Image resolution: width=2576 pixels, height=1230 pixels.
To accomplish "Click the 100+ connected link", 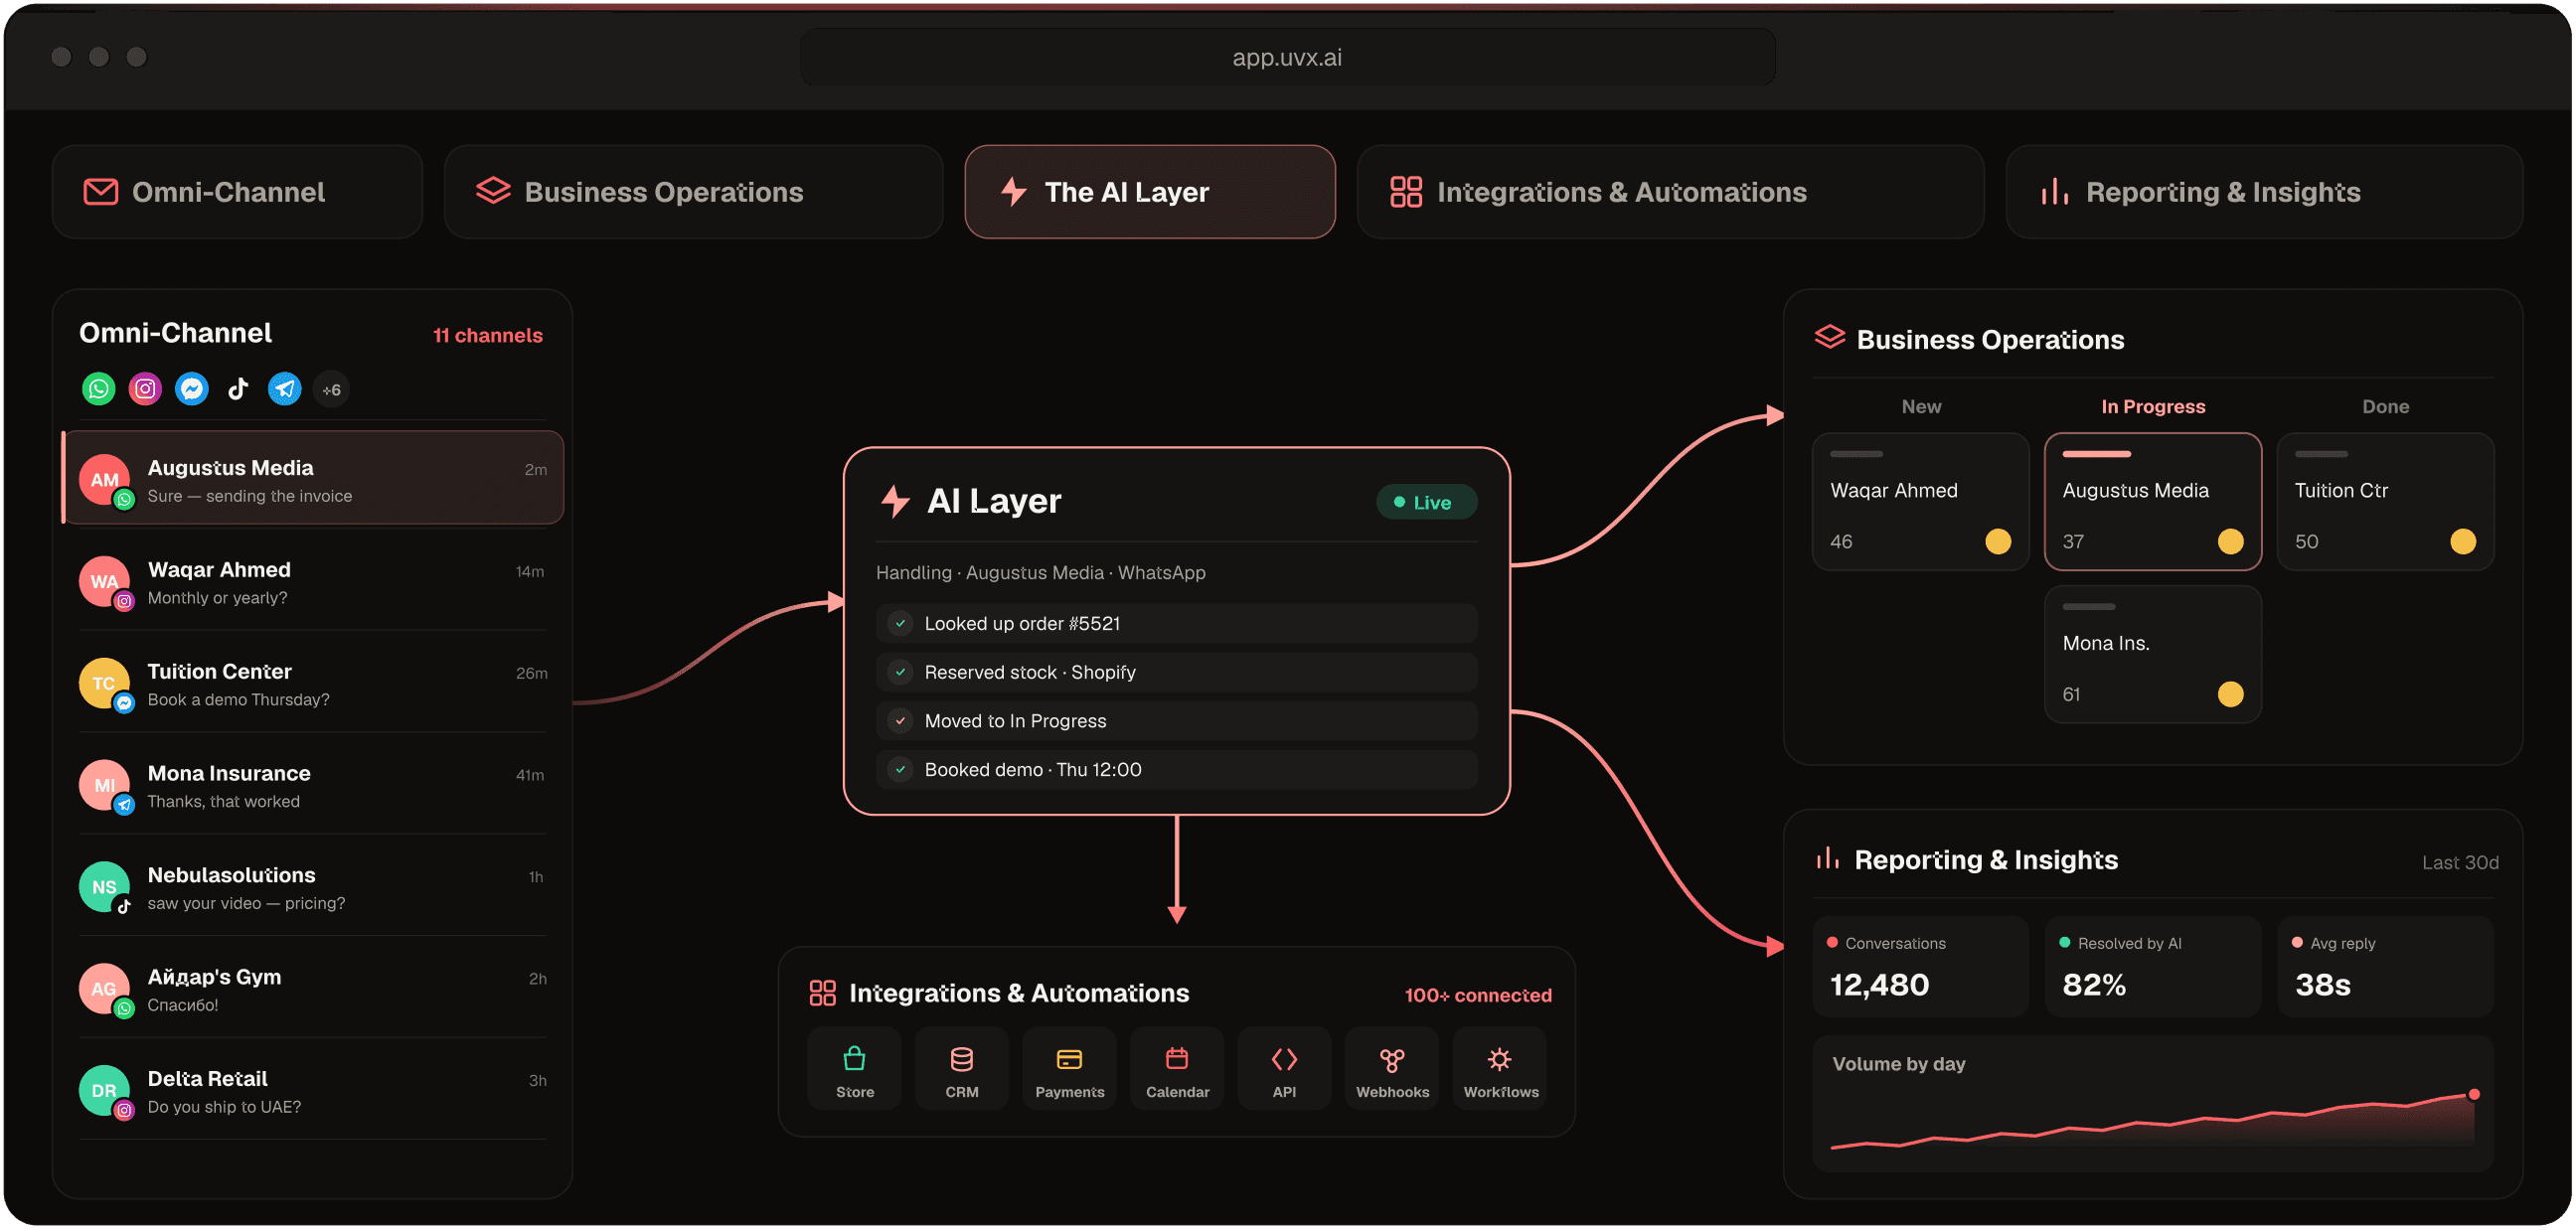I will tap(1478, 996).
